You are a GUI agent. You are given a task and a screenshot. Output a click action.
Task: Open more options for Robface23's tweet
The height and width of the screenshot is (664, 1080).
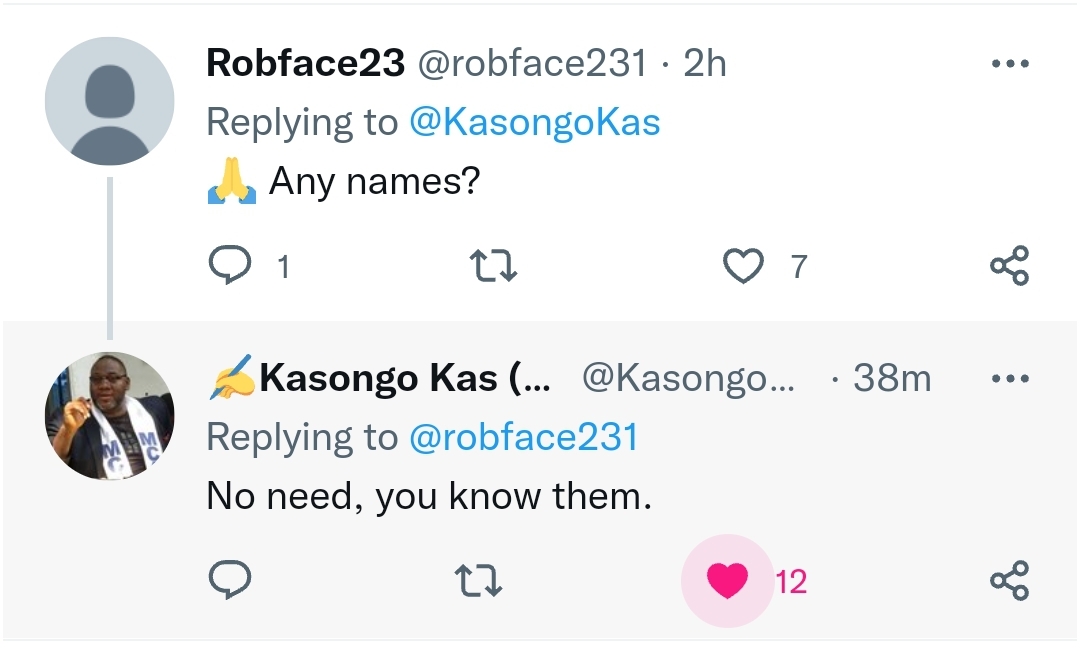1009,64
